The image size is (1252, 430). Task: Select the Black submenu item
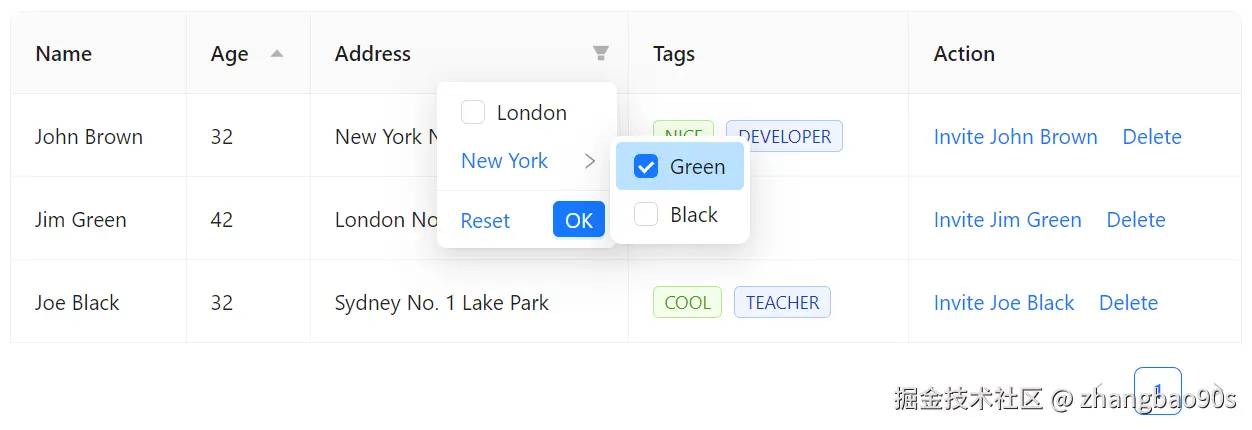(x=694, y=215)
